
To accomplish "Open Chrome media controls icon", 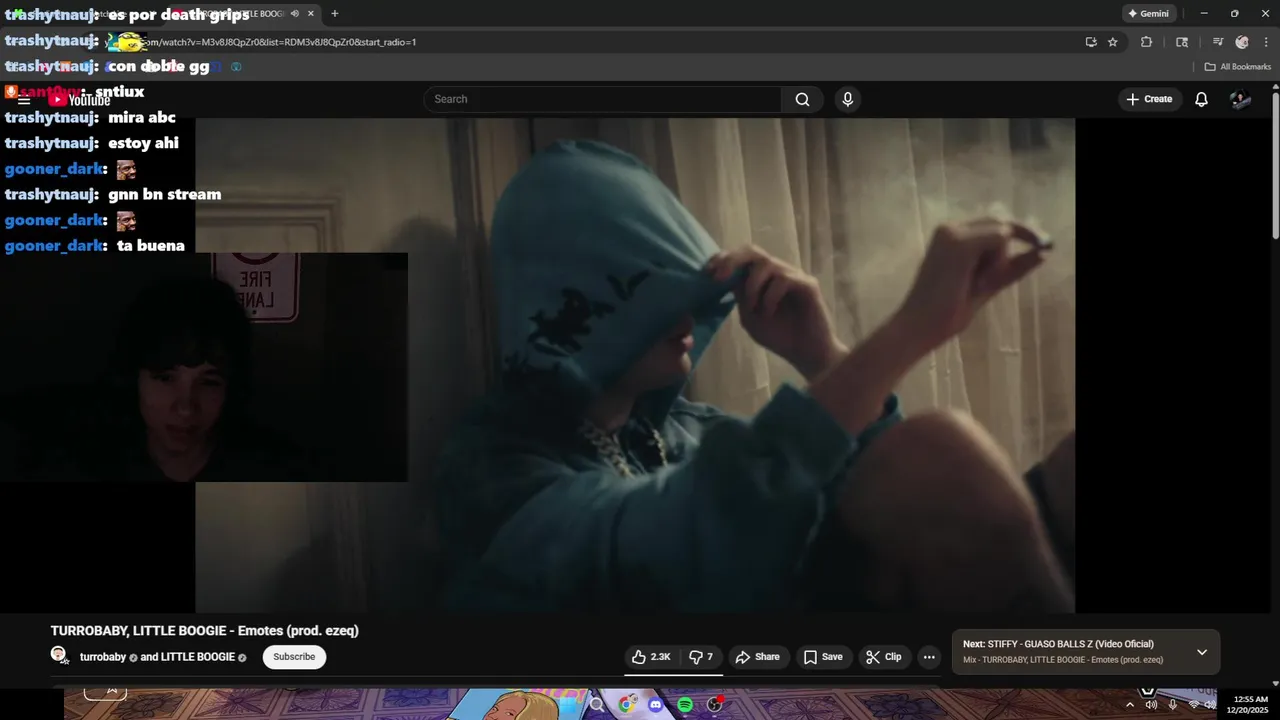I will click(1218, 42).
